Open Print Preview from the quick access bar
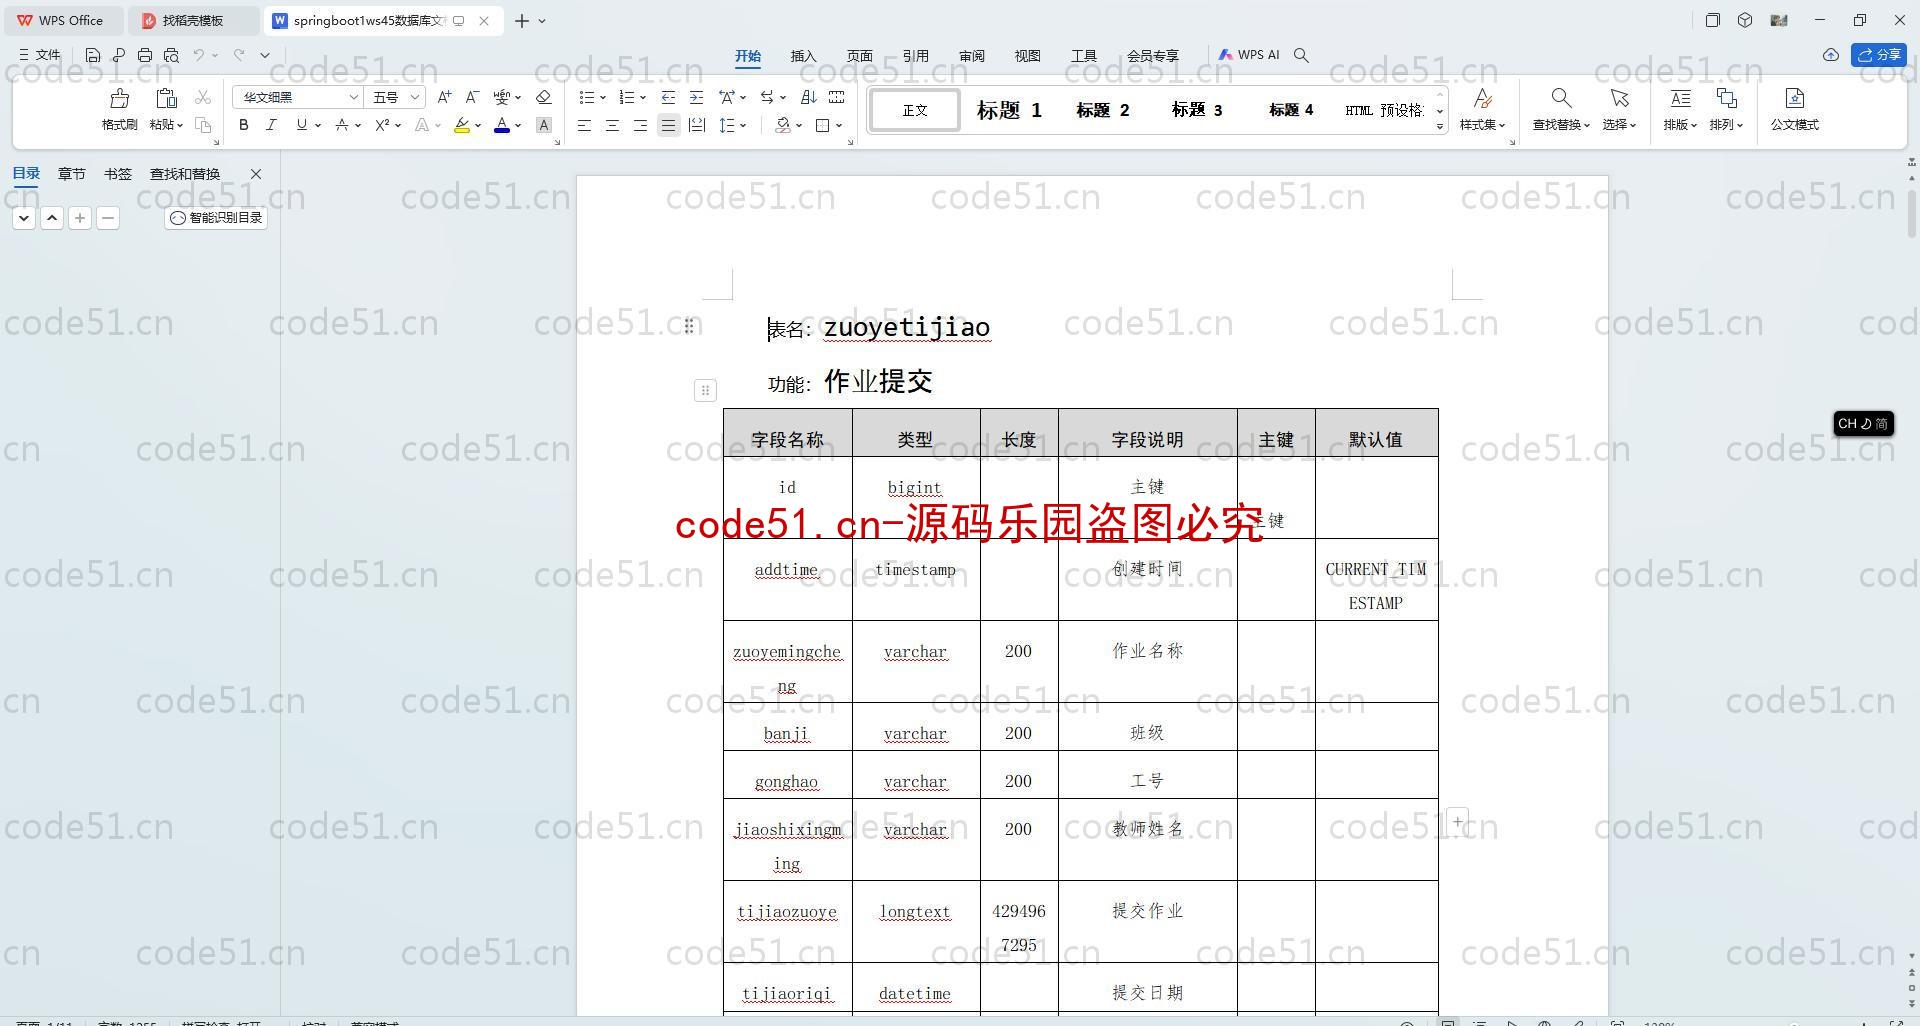Image resolution: width=1920 pixels, height=1026 pixels. [171, 55]
